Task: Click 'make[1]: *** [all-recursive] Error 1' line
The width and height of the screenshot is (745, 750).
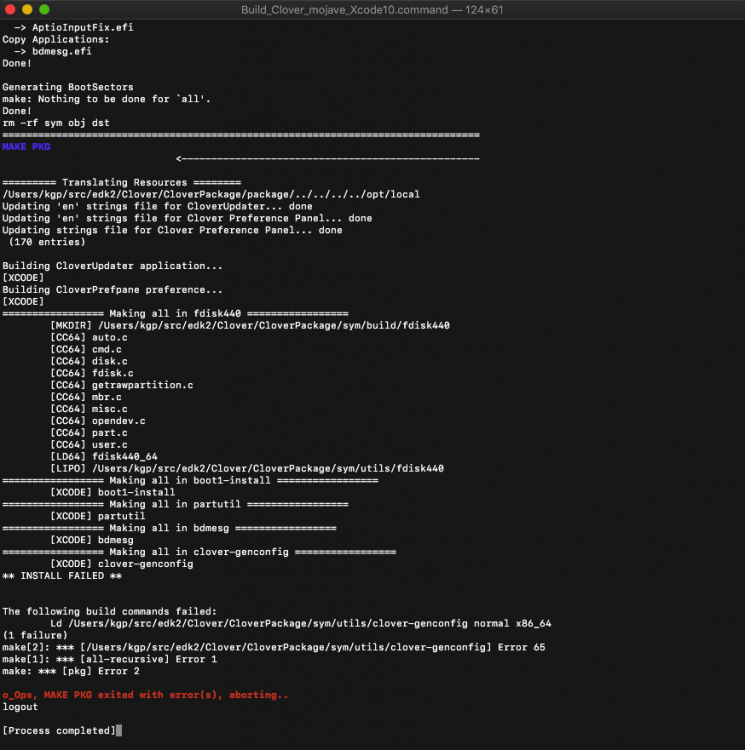Action: (x=110, y=660)
